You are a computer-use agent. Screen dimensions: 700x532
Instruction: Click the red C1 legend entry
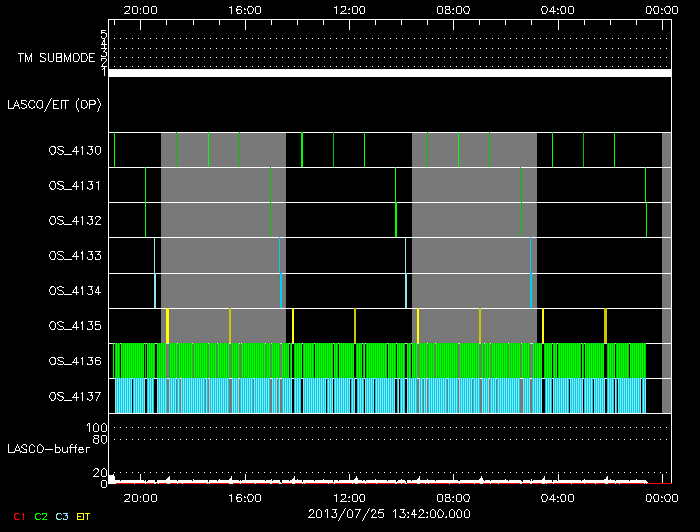click(x=19, y=516)
